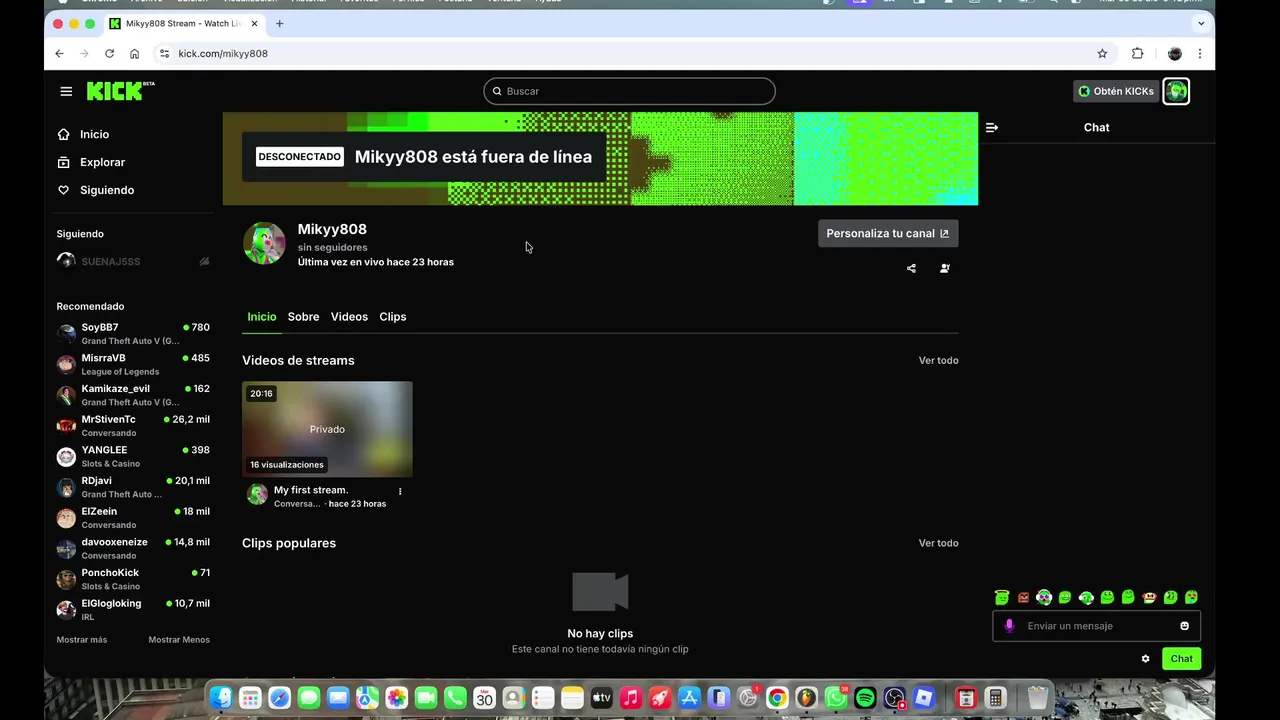Open the App Store from the dock
This screenshot has height=720, width=1280.
pyautogui.click(x=689, y=698)
